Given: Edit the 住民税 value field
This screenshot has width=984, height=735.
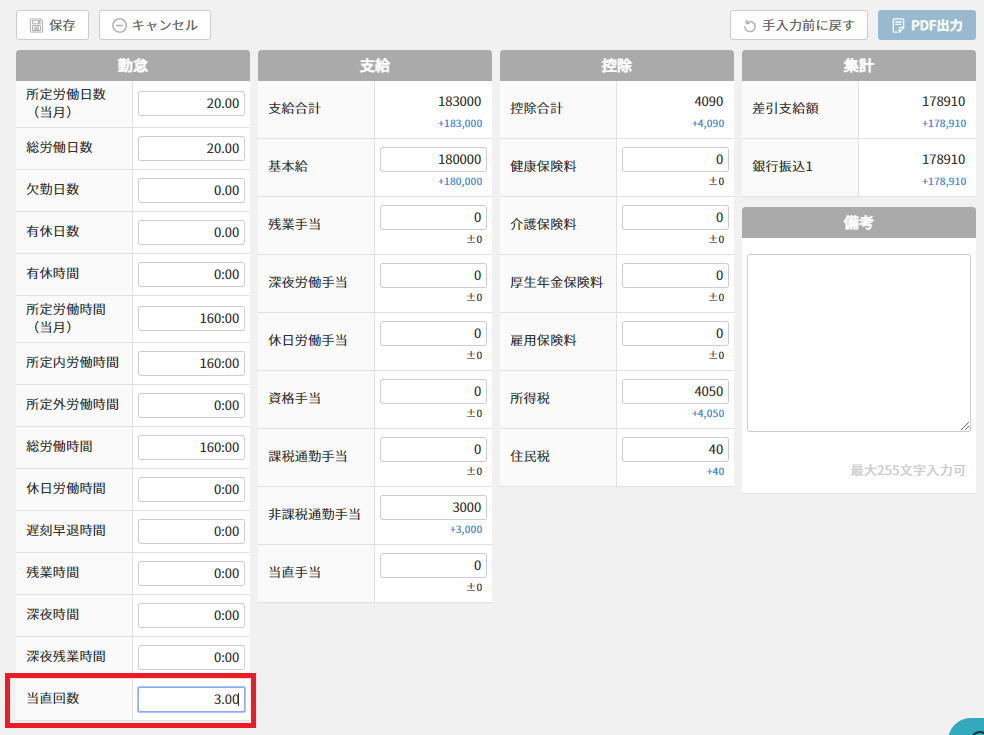Looking at the screenshot, I should tap(675, 449).
